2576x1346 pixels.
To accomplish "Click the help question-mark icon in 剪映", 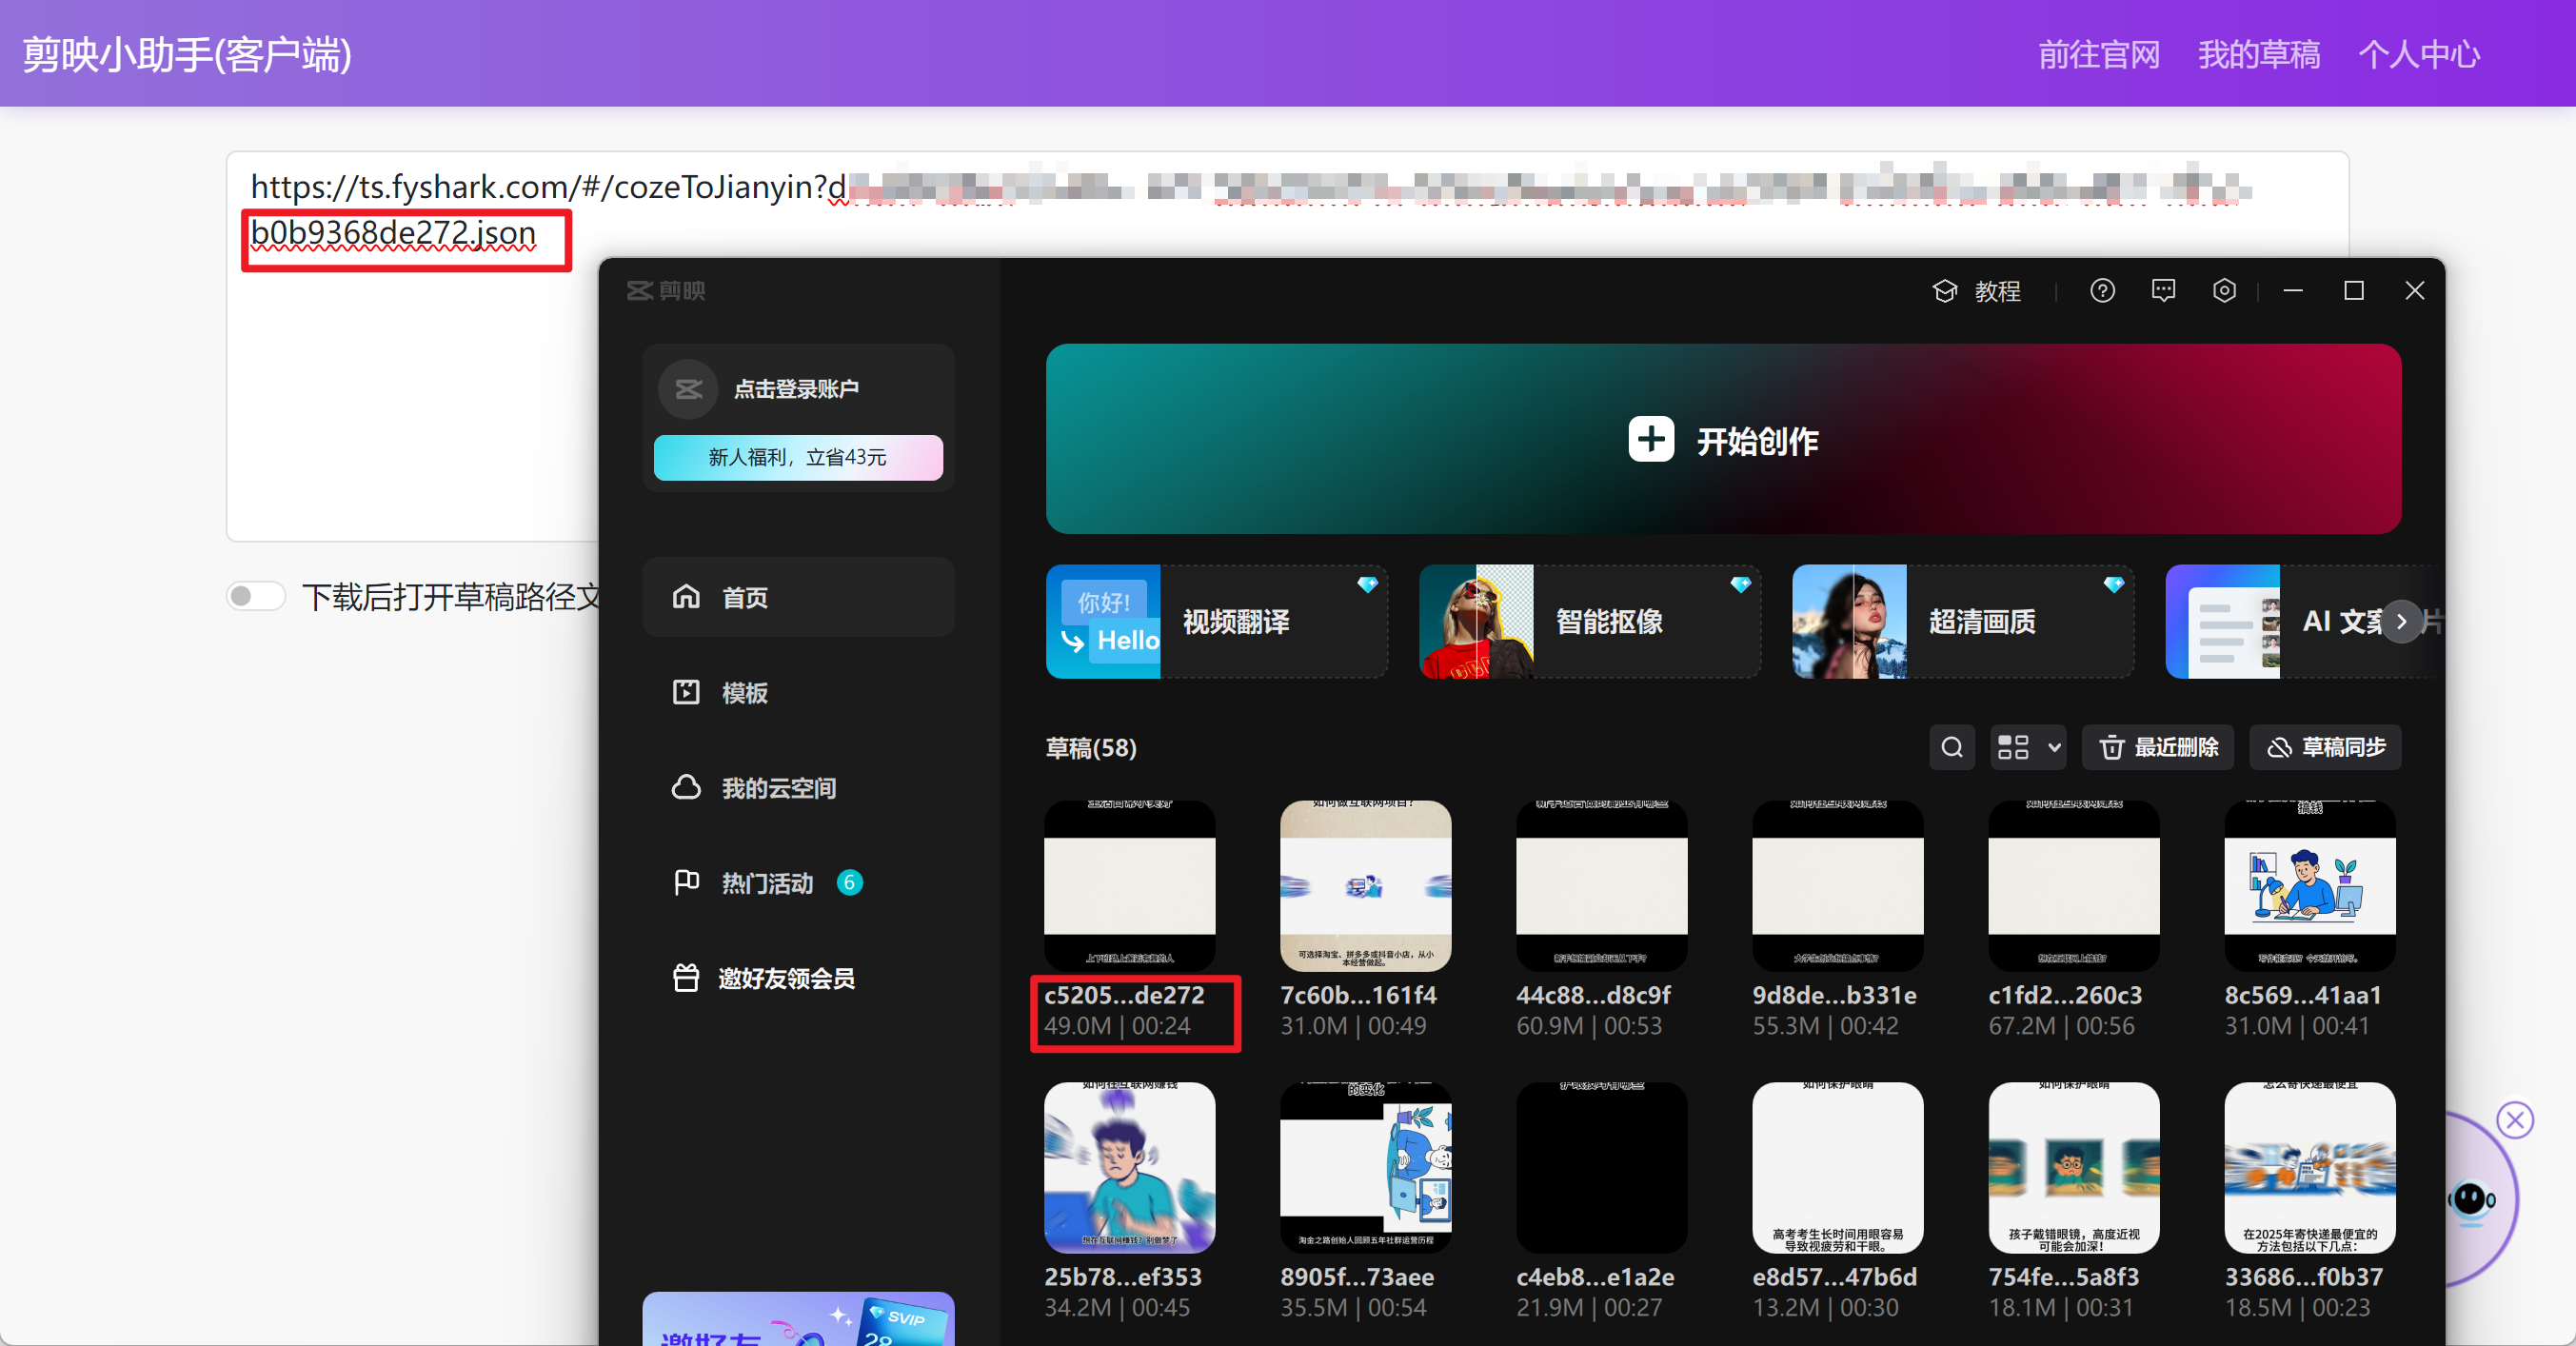I will click(2102, 291).
